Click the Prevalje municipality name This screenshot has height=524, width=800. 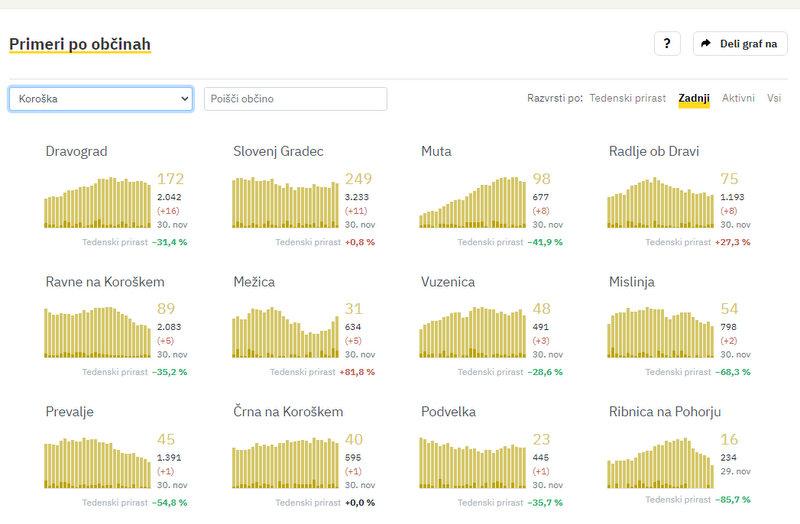[70, 412]
